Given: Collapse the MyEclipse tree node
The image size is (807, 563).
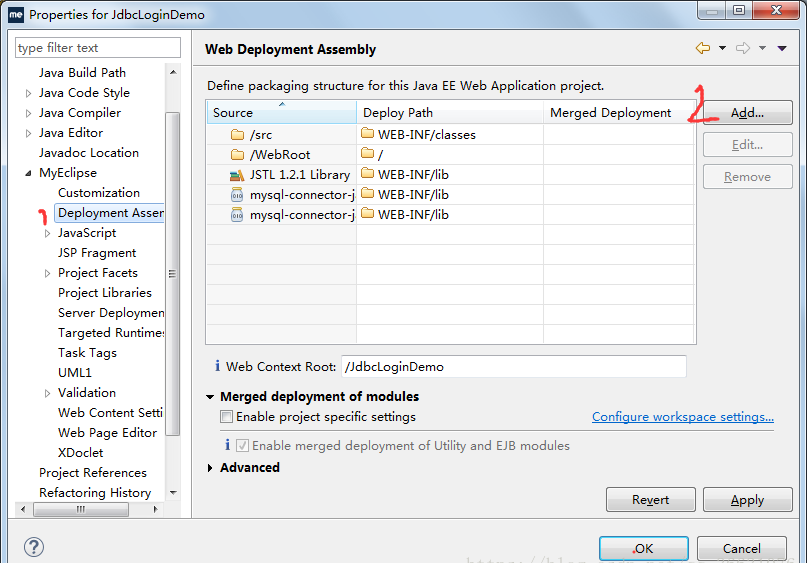Looking at the screenshot, I should (x=28, y=173).
